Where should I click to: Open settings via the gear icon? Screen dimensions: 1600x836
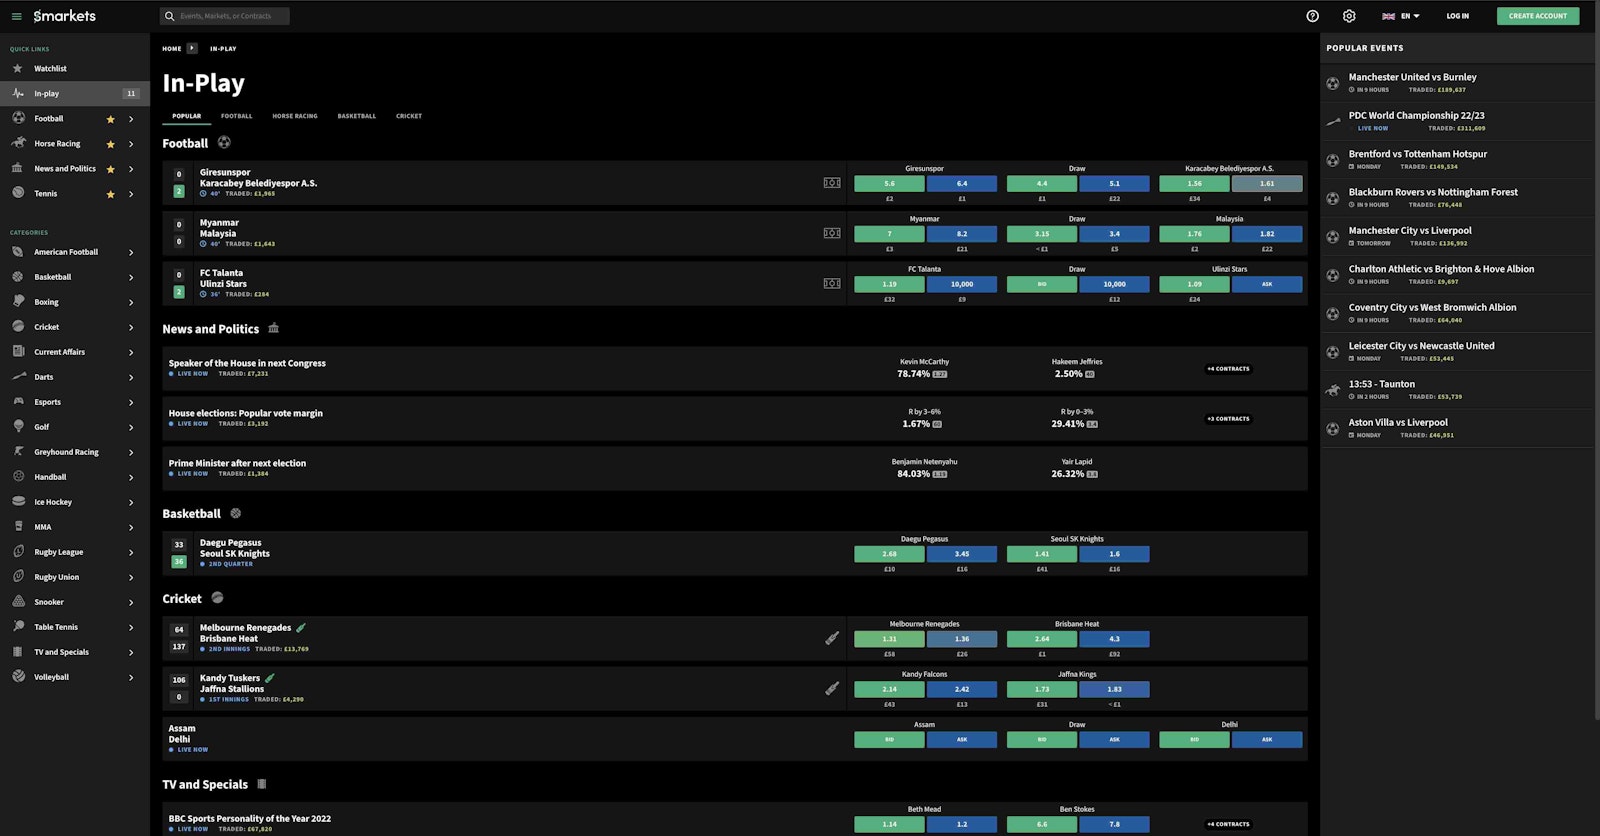coord(1349,16)
